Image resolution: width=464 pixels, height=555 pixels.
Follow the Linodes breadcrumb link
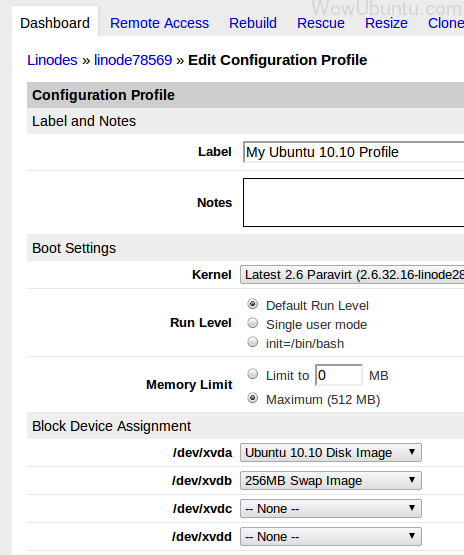[52, 60]
